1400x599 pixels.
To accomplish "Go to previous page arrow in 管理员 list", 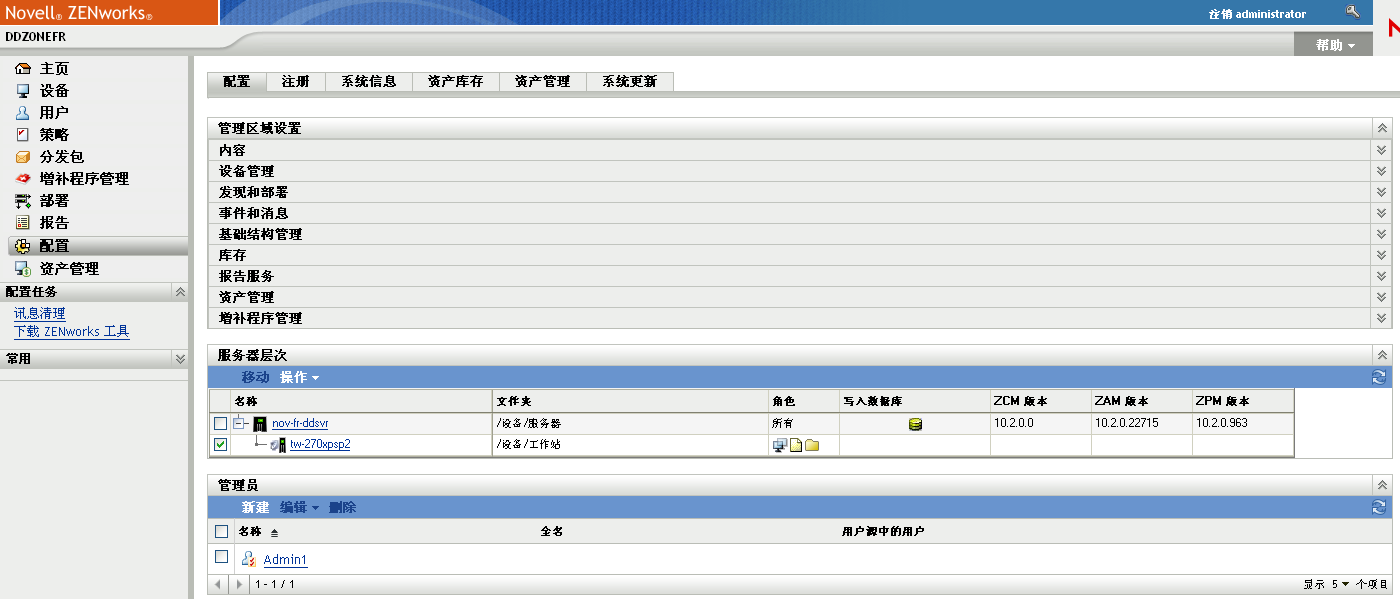I will pyautogui.click(x=220, y=583).
